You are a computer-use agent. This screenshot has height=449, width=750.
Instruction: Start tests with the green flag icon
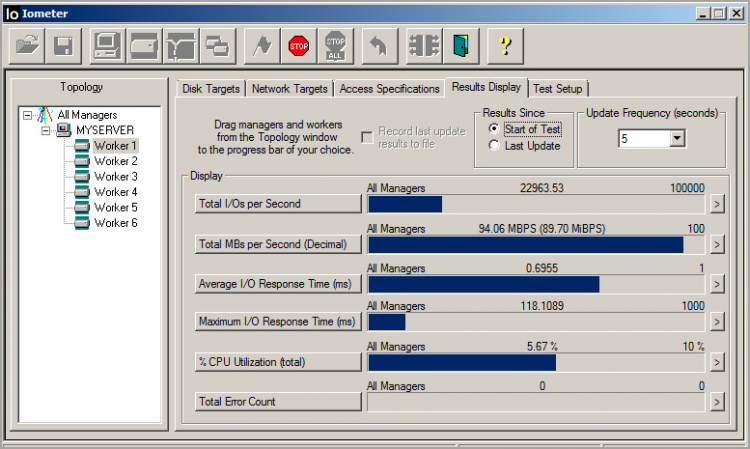point(262,46)
